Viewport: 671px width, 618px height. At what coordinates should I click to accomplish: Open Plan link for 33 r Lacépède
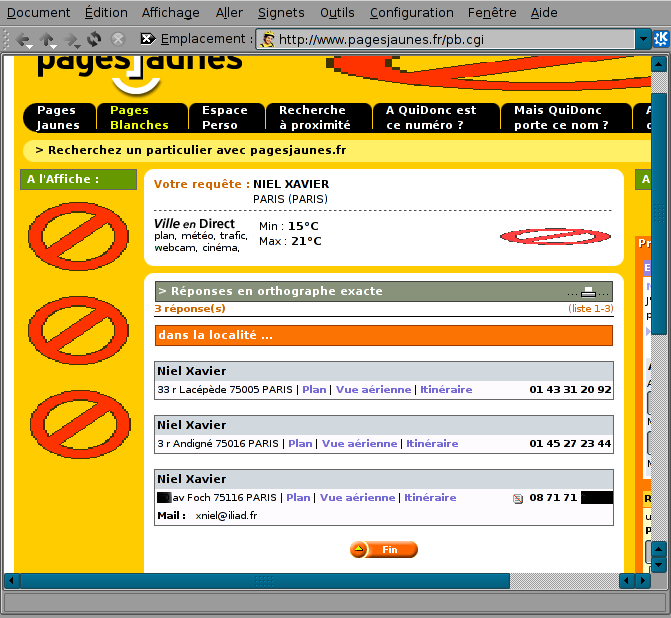[314, 390]
